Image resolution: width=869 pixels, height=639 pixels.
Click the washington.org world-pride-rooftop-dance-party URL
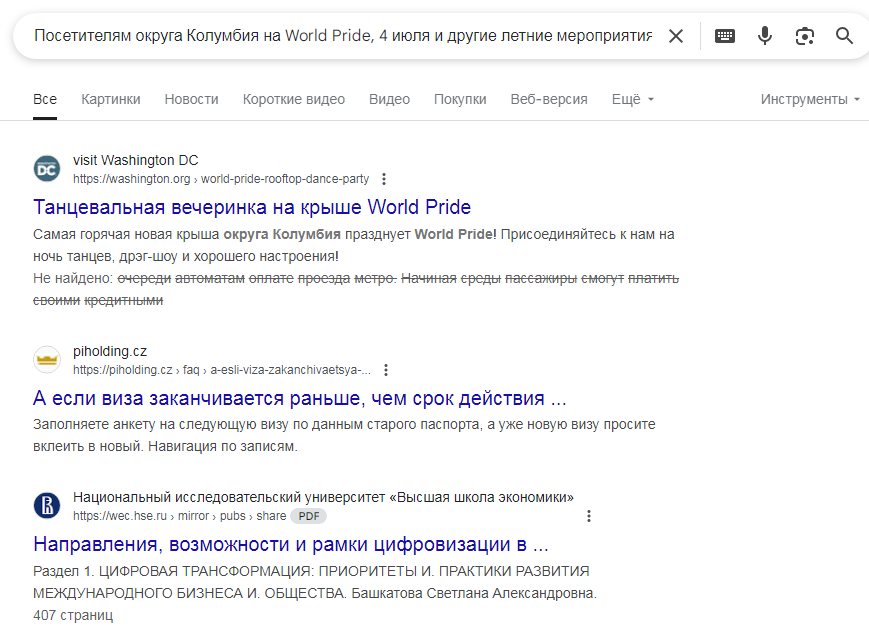point(221,179)
